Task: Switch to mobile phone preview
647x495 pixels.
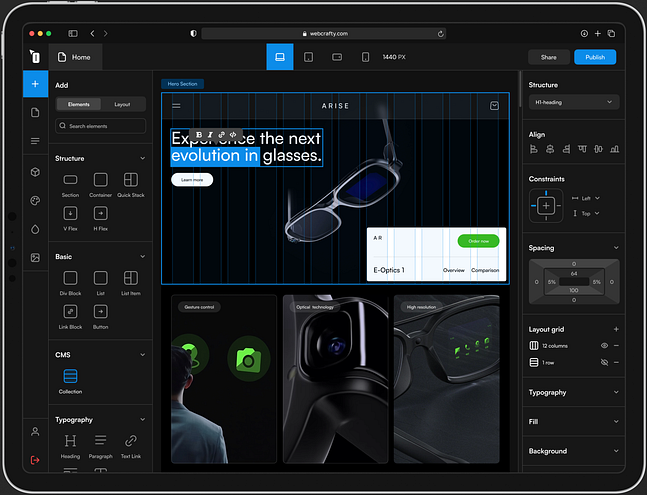Action: click(365, 57)
